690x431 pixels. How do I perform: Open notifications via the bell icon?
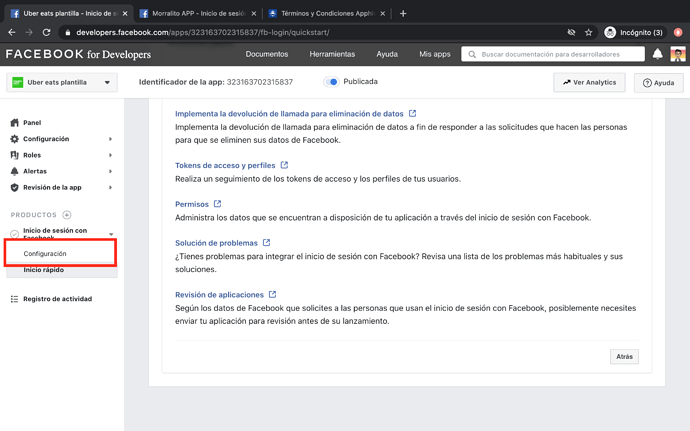pos(657,54)
